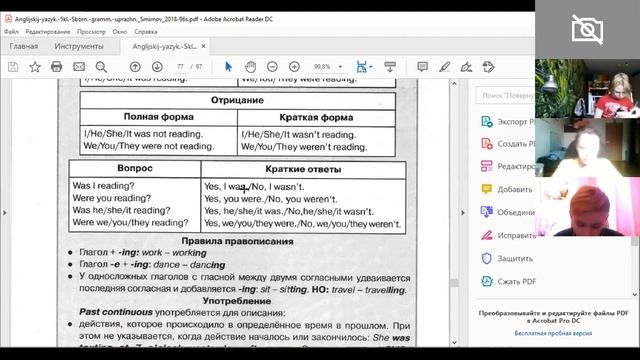The image size is (640, 360).
Task: Add a comment sticky note
Action: point(422,67)
